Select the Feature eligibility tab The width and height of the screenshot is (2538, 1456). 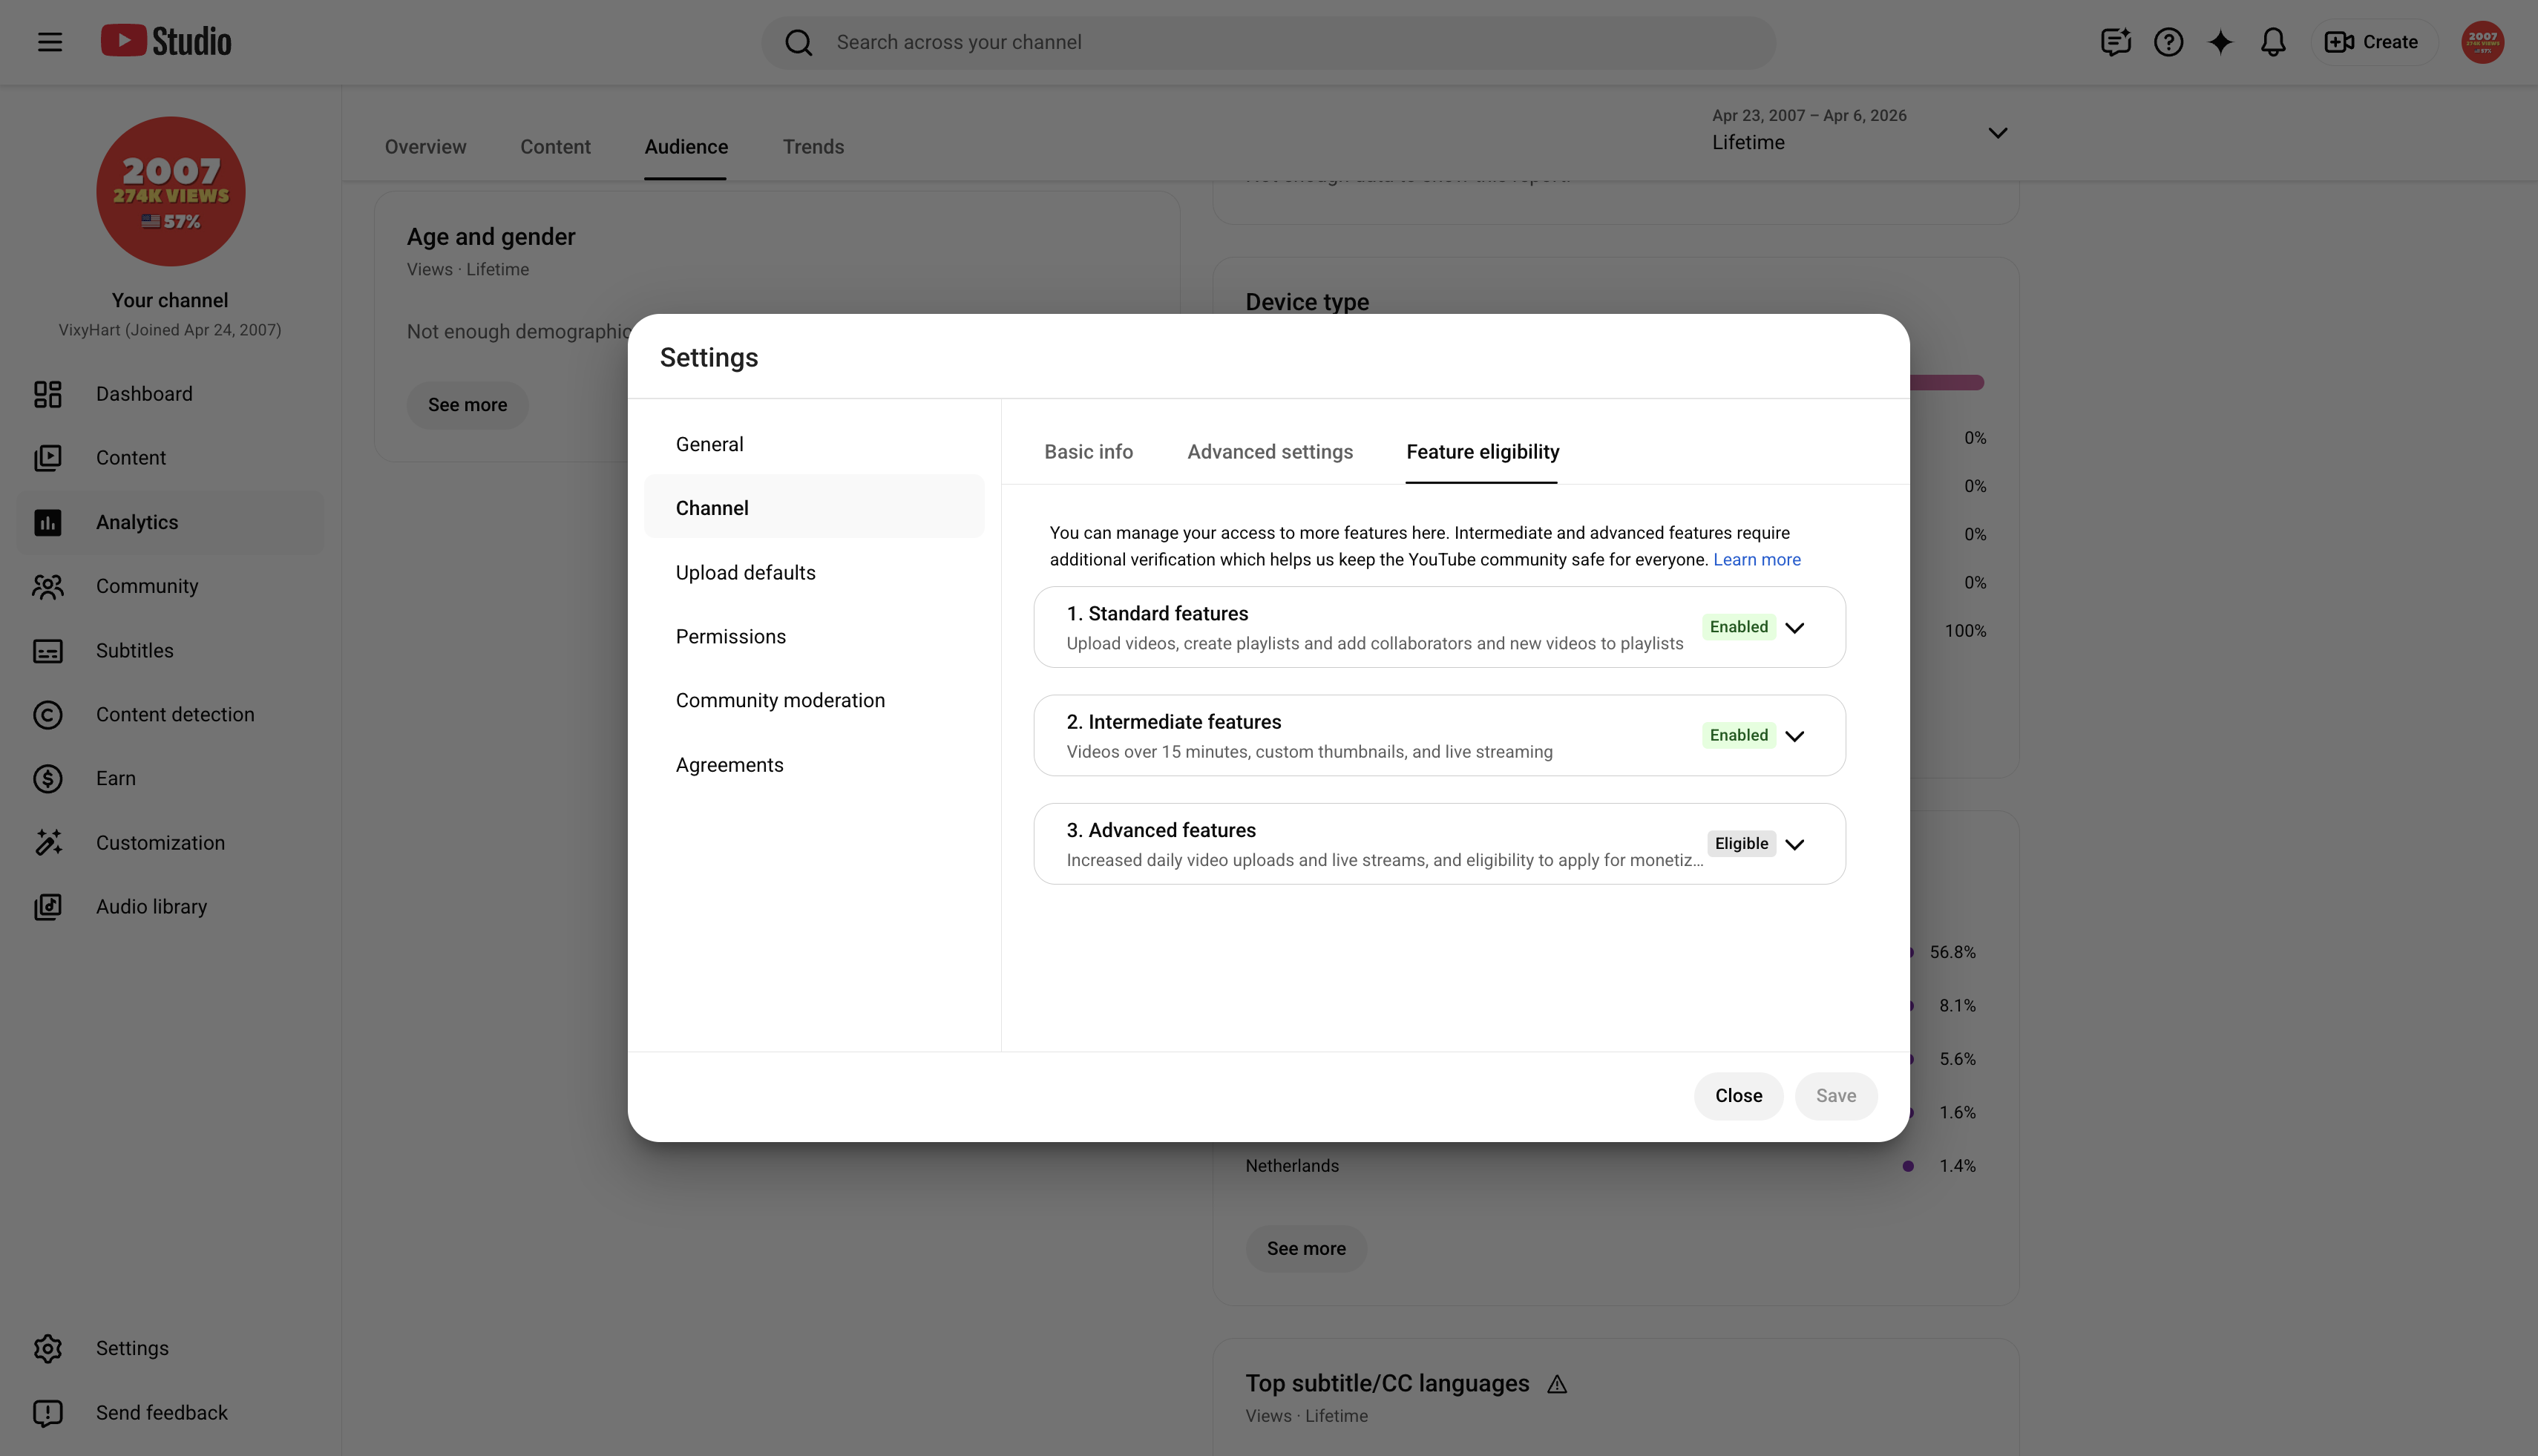(x=1482, y=452)
